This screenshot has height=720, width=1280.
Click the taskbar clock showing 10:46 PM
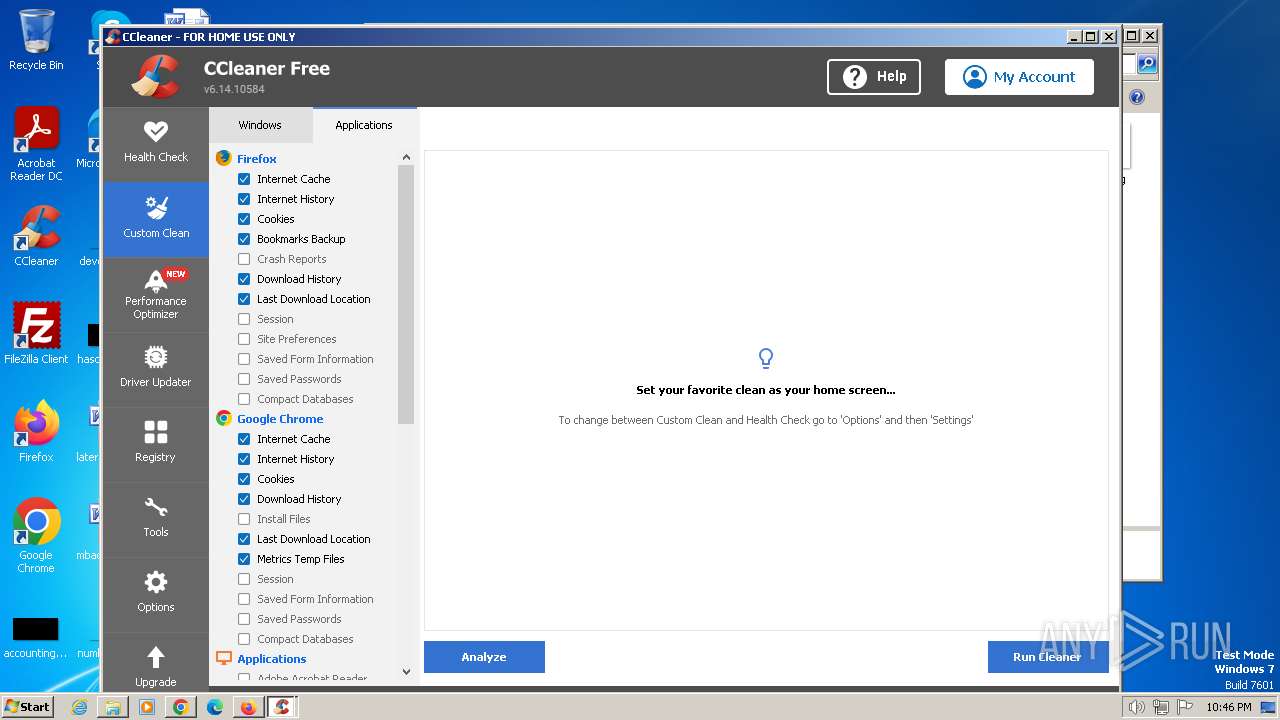[1228, 707]
